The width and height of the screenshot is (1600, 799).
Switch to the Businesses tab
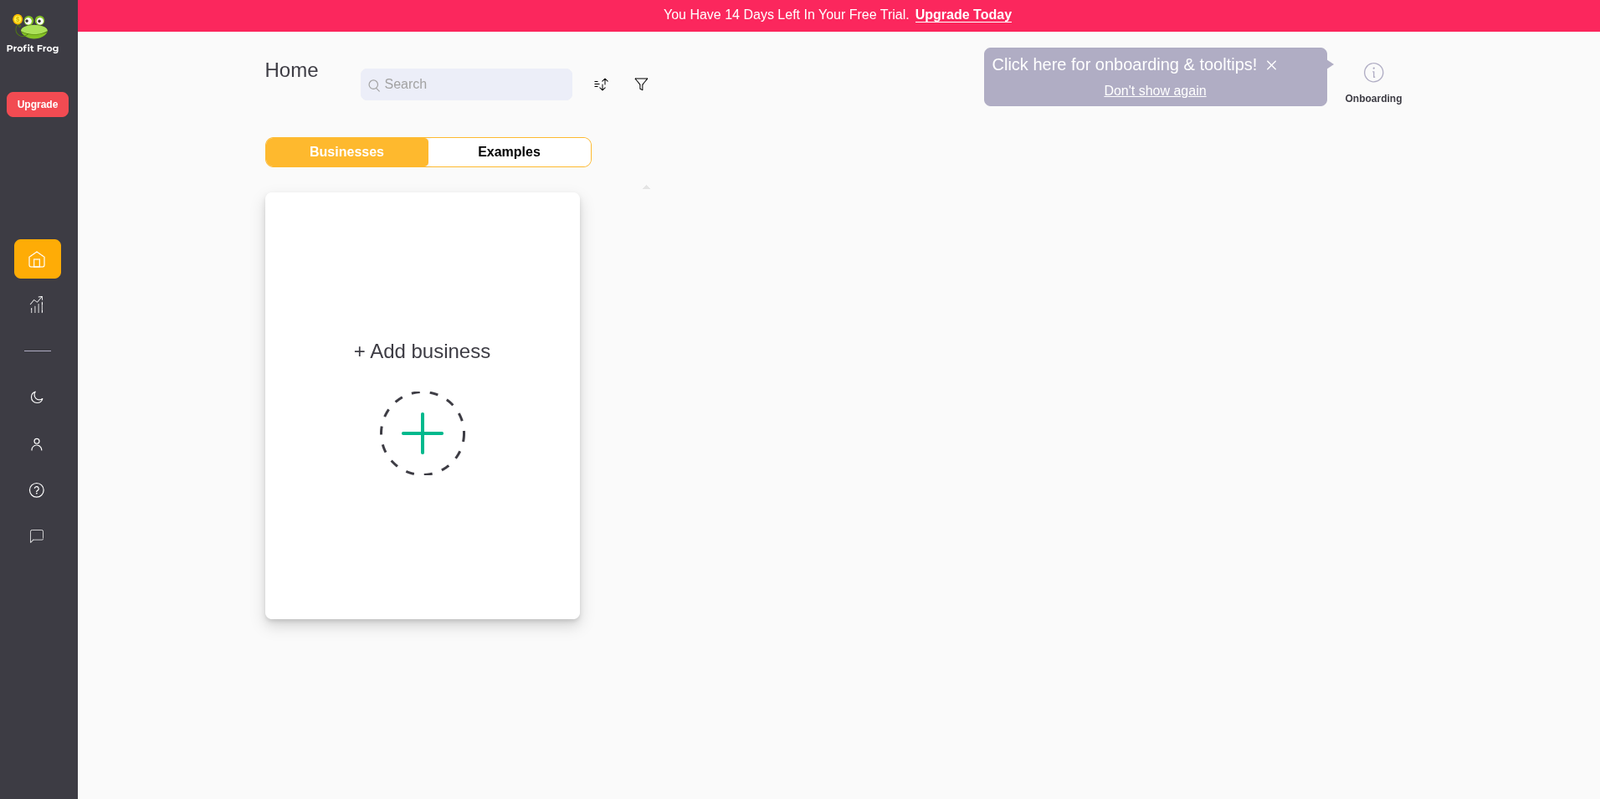pos(347,152)
